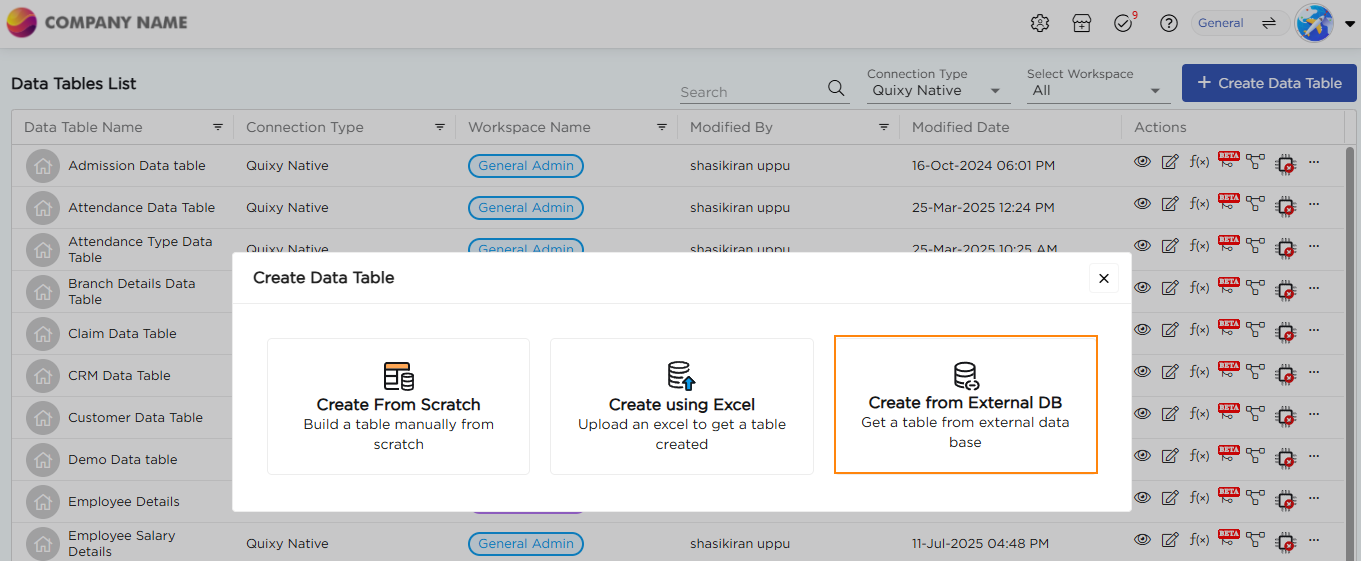Click more options ellipsis for Attendance Data Table

(x=1314, y=205)
